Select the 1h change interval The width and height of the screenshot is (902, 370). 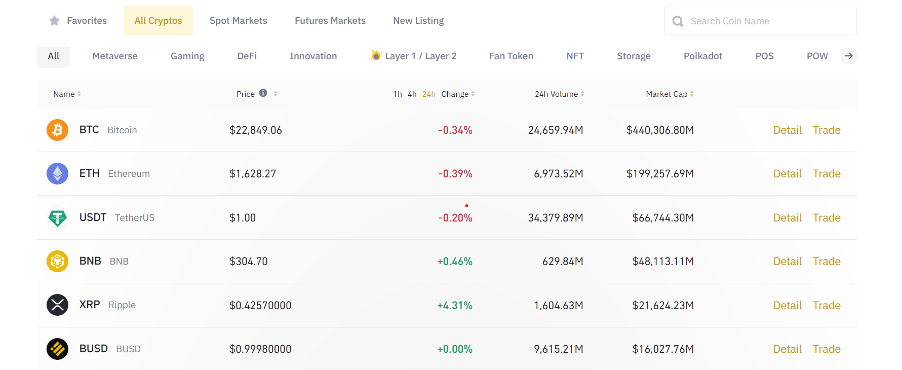coord(398,94)
